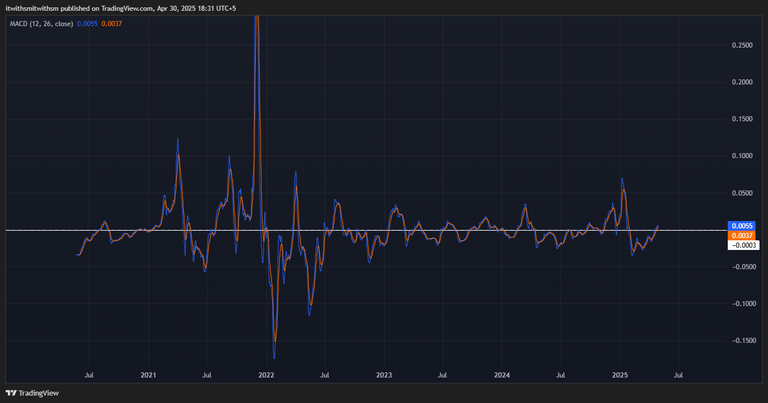The image size is (768, 403).
Task: Click the -0.1000 value on price axis
Action: 744,304
